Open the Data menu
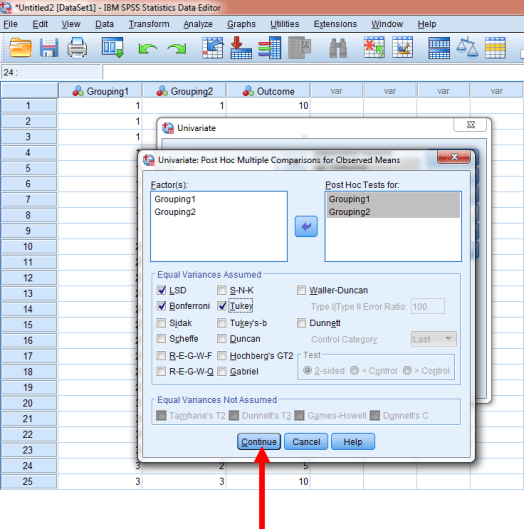Viewport: 524px width, 529px height. click(x=104, y=24)
